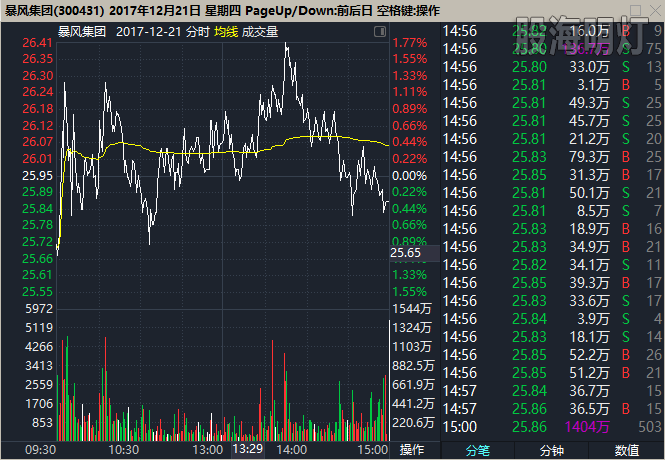Click the 1.77% top percentage label
The width and height of the screenshot is (665, 460).
pyautogui.click(x=410, y=43)
